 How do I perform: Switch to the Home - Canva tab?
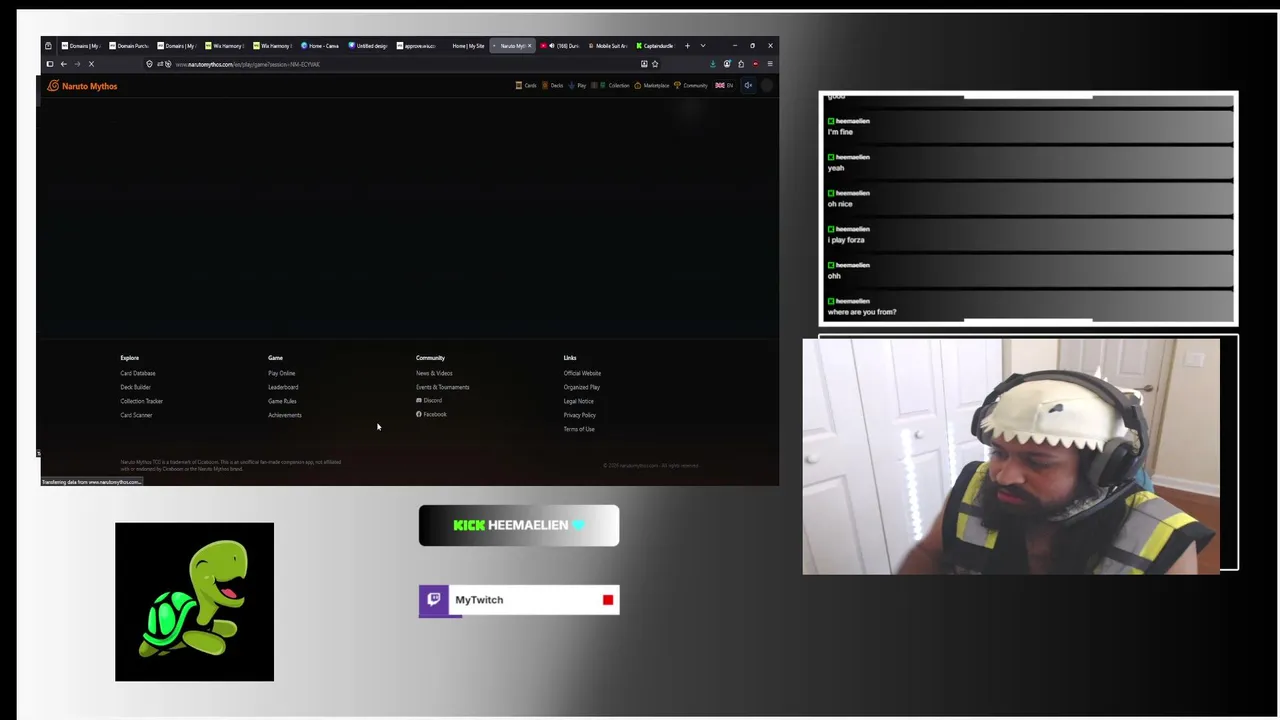(x=320, y=46)
